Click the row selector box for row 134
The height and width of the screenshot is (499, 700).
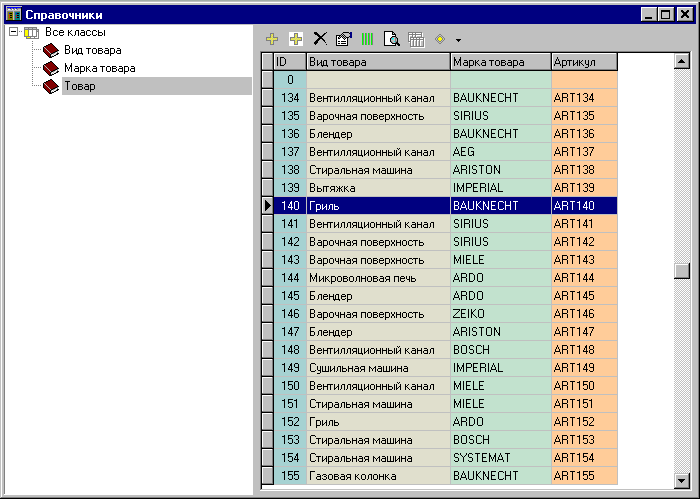click(267, 98)
